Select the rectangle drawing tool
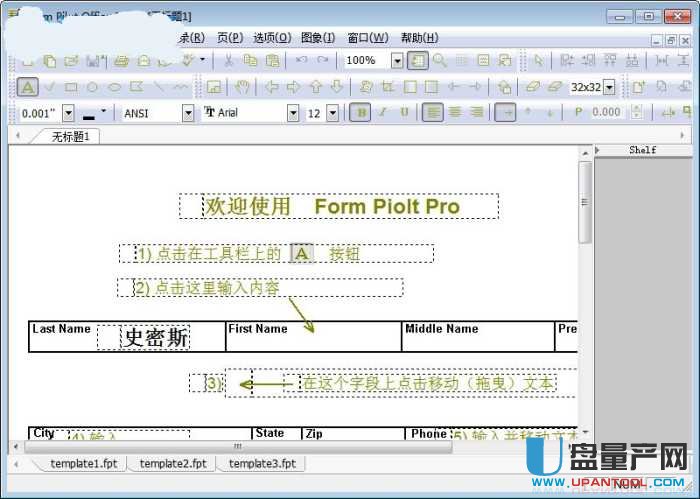This screenshot has width=700, height=499. point(71,87)
